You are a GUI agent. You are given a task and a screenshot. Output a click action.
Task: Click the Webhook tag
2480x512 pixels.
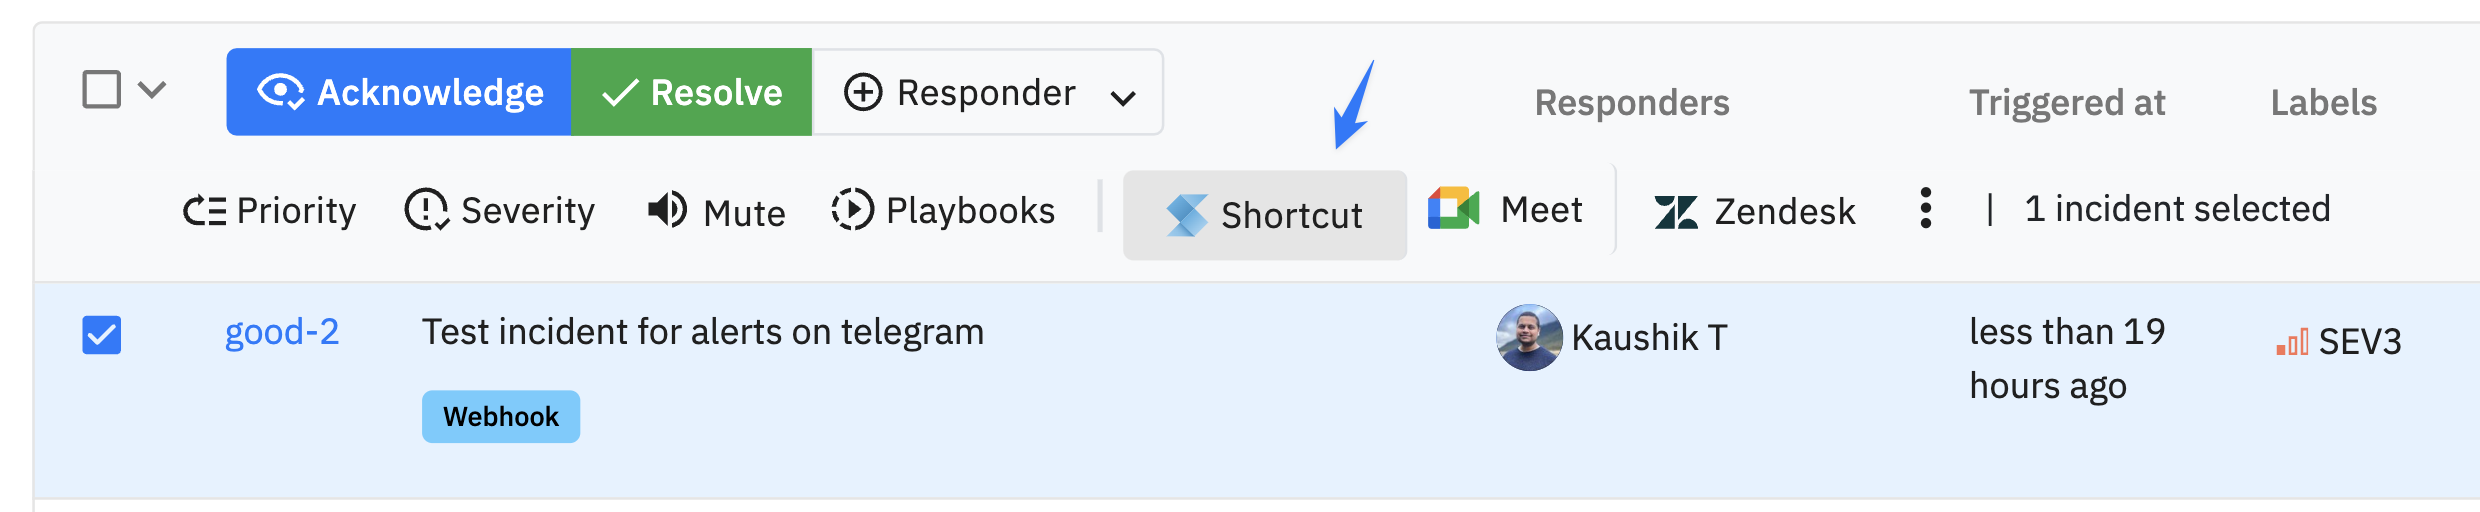pyautogui.click(x=500, y=416)
